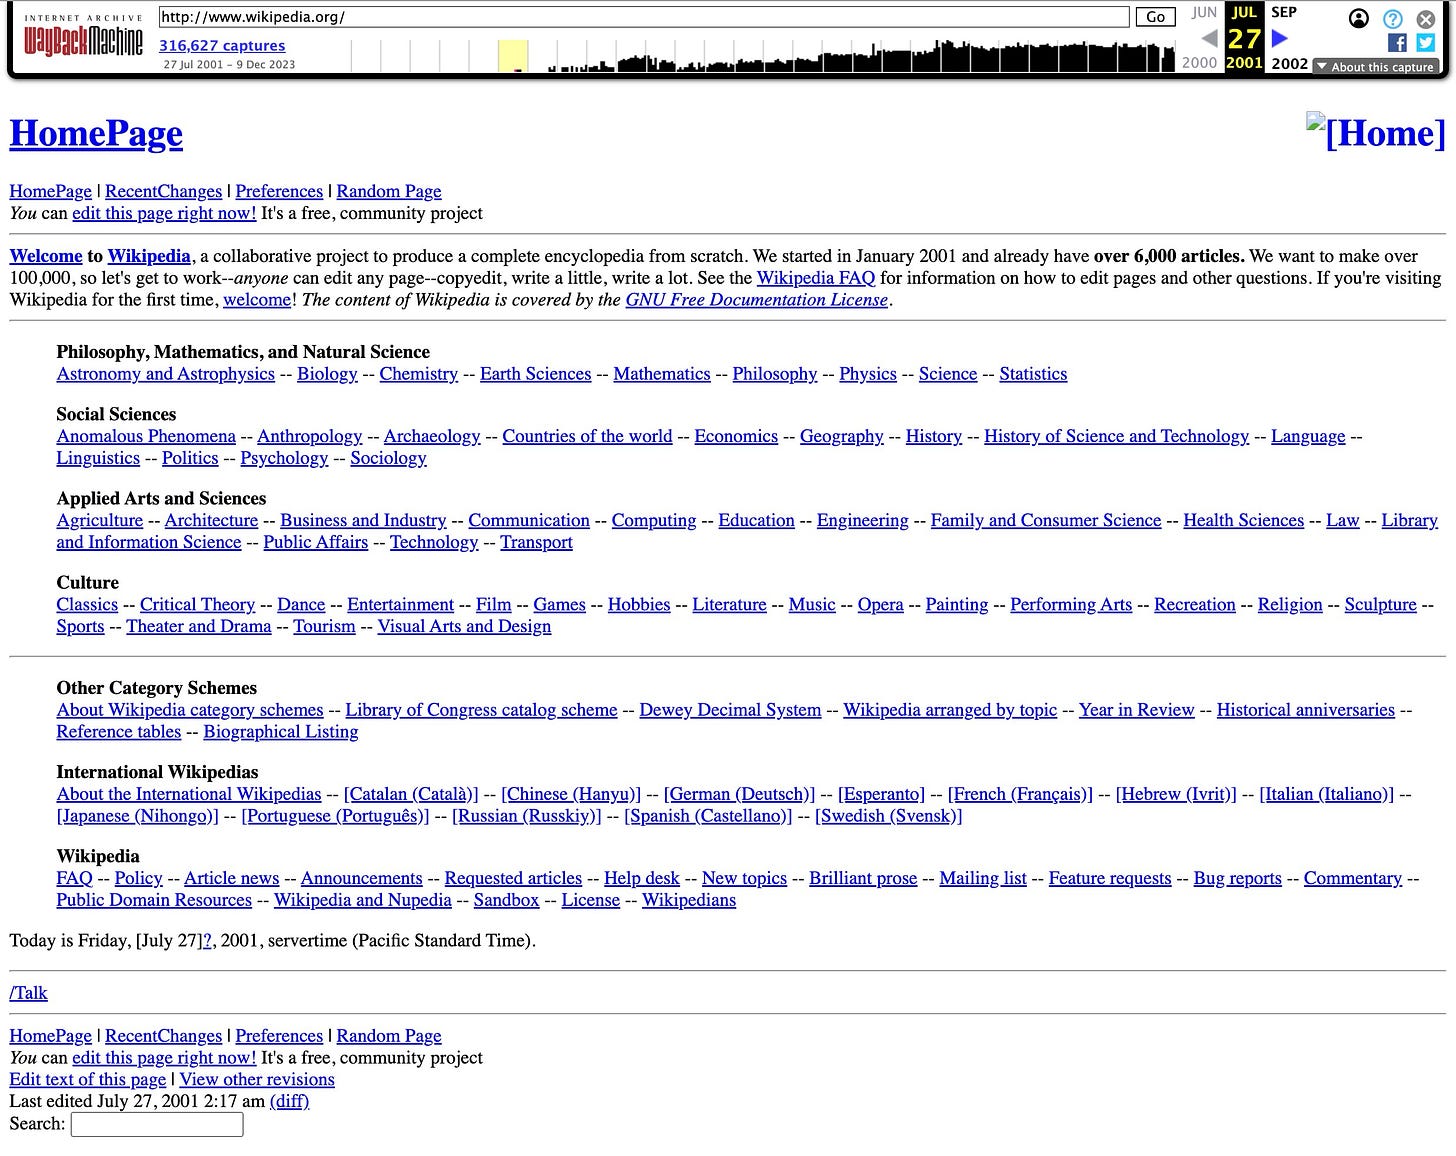The height and width of the screenshot is (1156, 1456).
Task: Open Wayback help via the question mark icon
Action: pyautogui.click(x=1392, y=18)
